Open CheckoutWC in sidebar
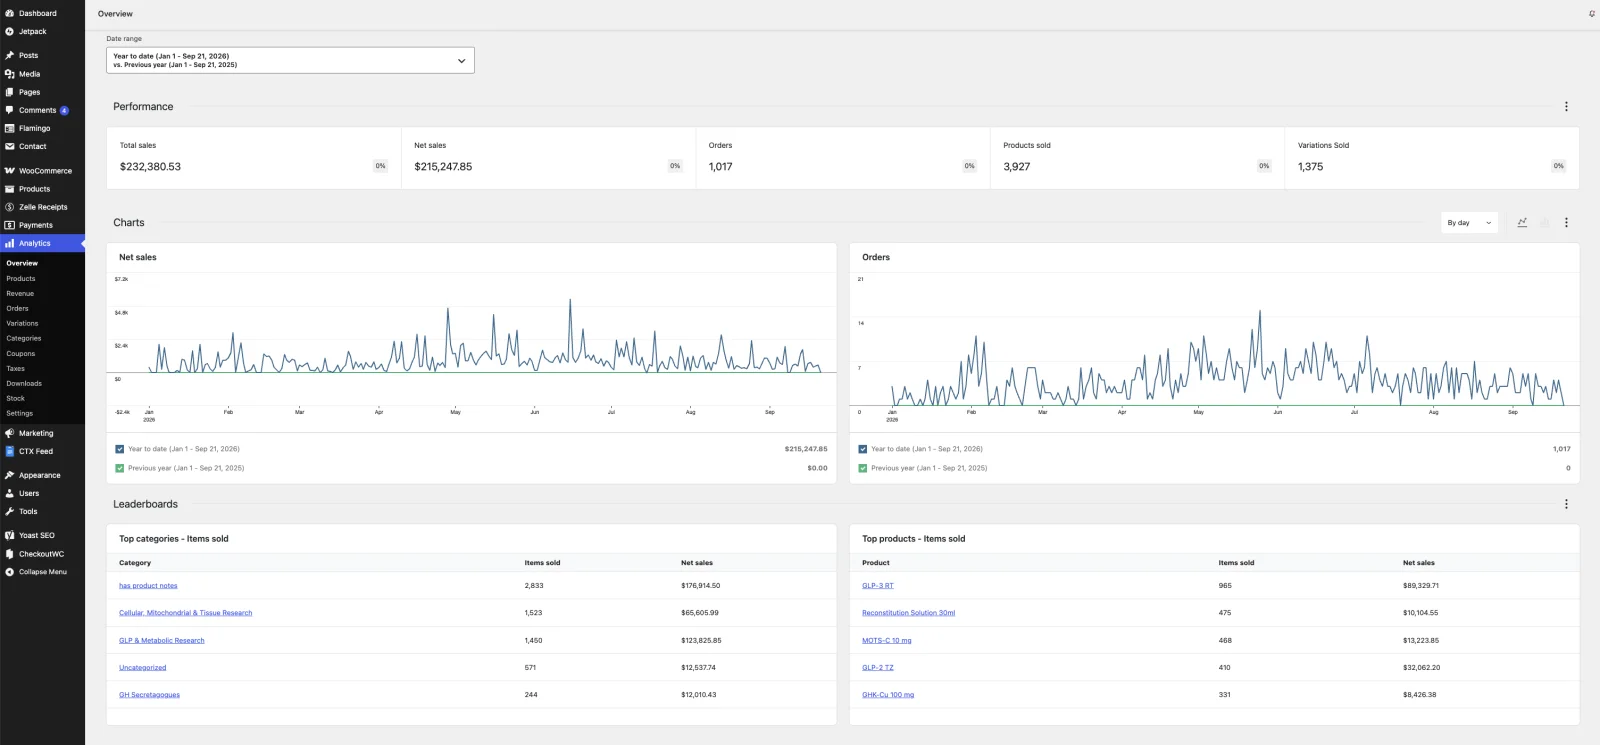Image resolution: width=1600 pixels, height=745 pixels. (x=42, y=554)
